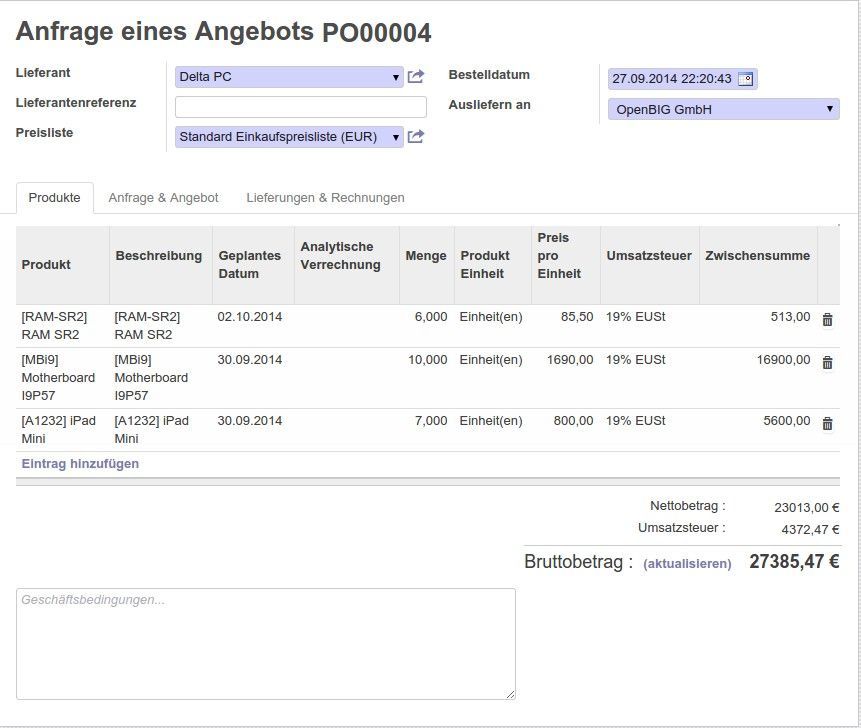Click aktualisieren to update total

coord(687,564)
